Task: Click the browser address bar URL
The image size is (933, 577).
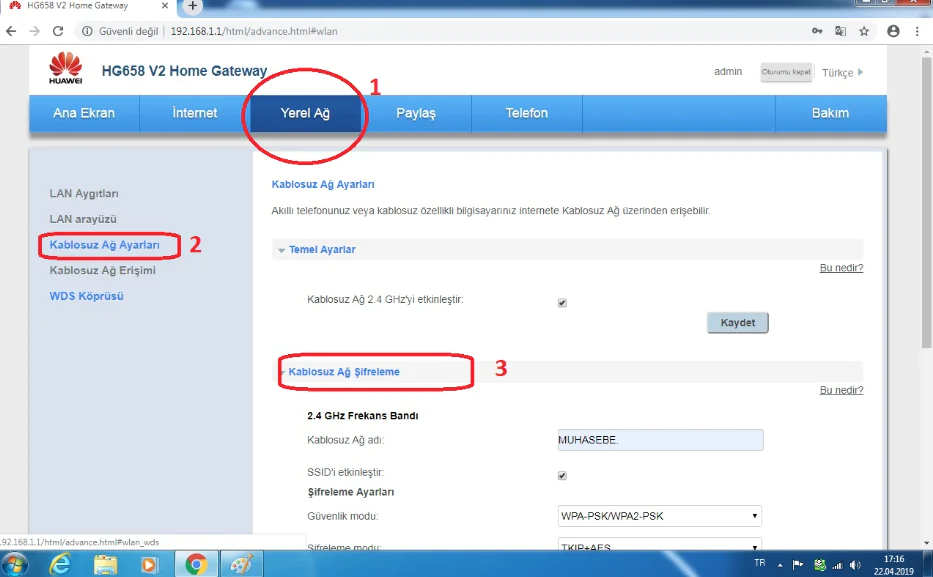Action: [254, 31]
